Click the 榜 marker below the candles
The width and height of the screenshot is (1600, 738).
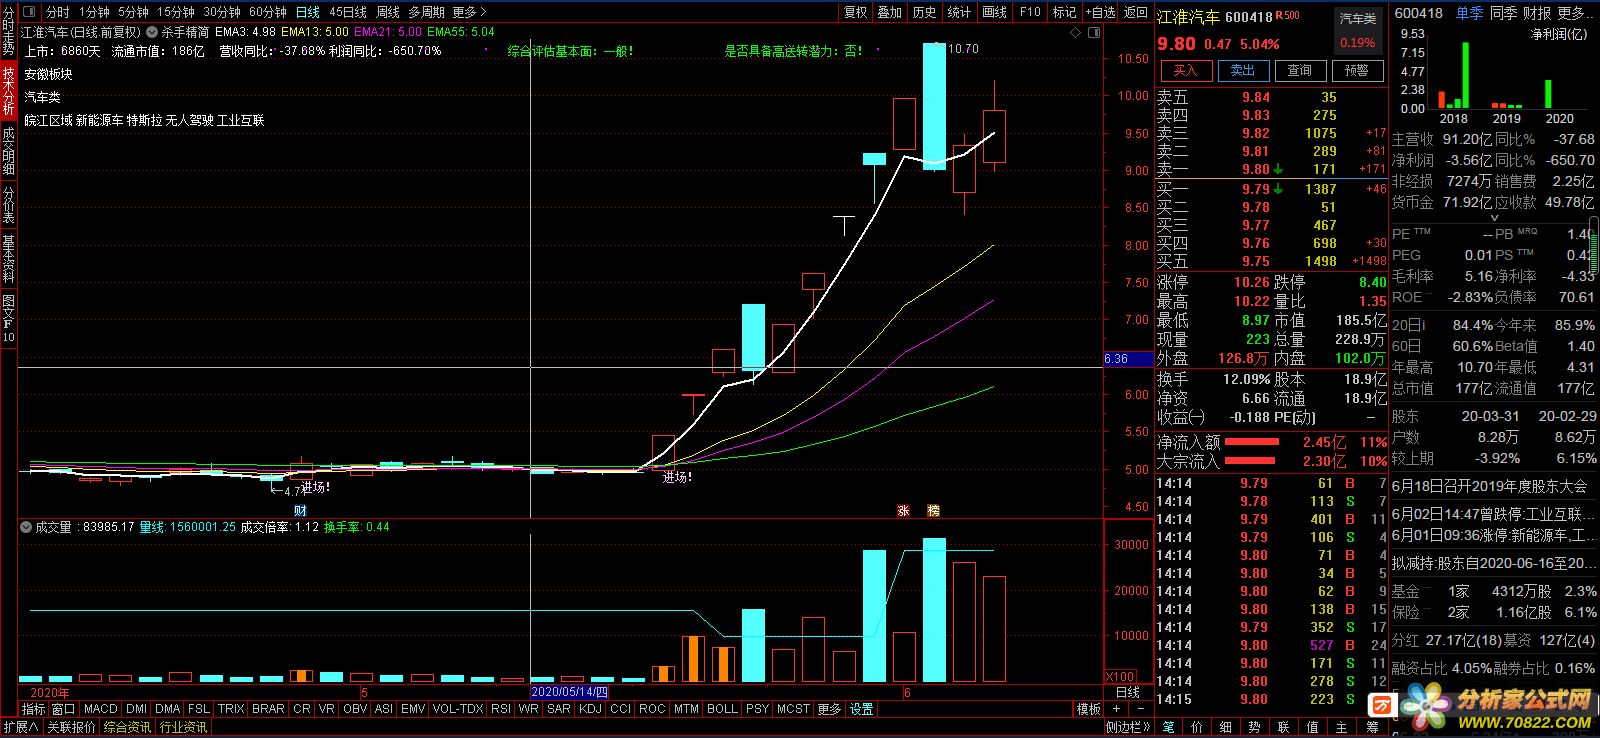(934, 510)
